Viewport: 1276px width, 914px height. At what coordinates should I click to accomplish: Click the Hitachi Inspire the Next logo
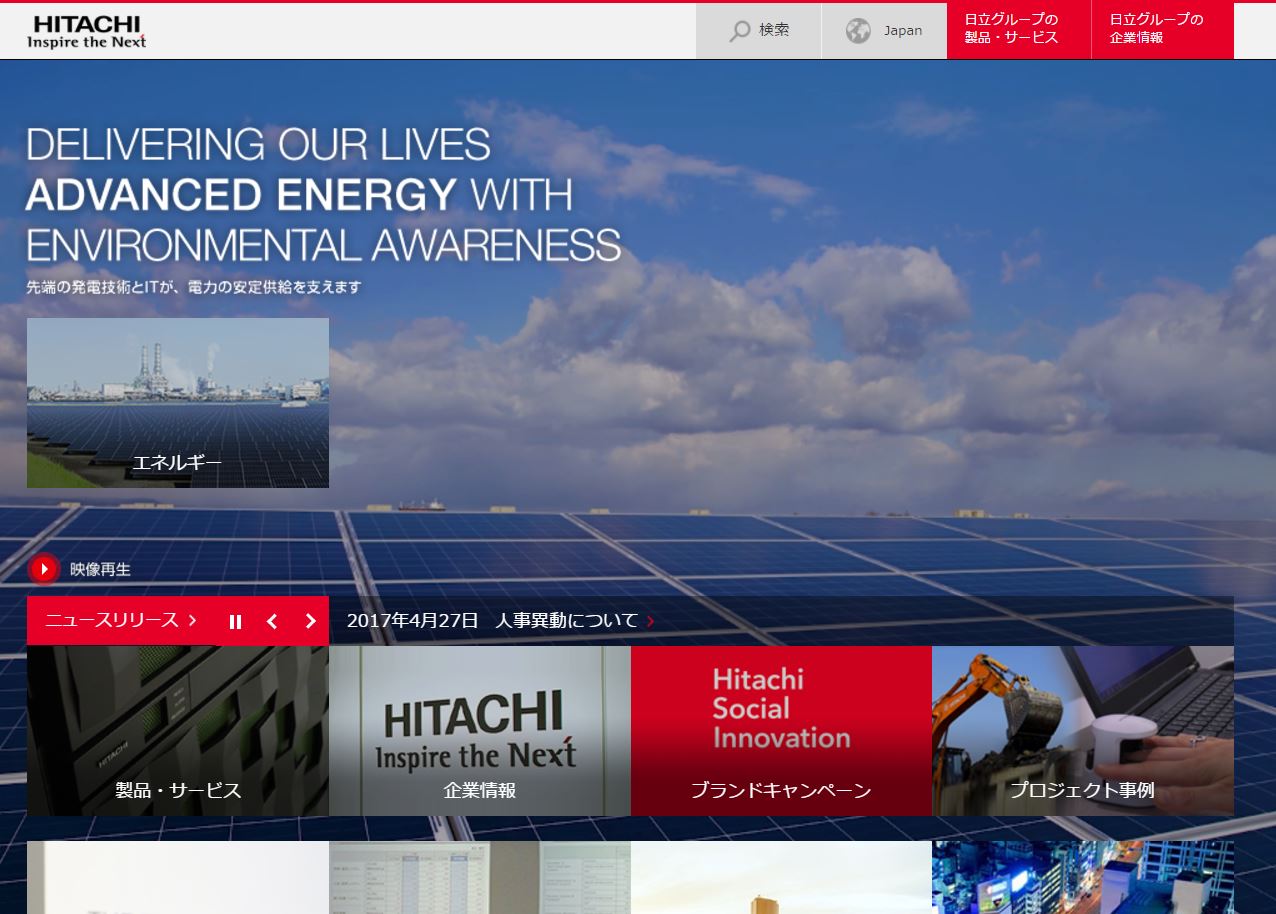tap(86, 32)
